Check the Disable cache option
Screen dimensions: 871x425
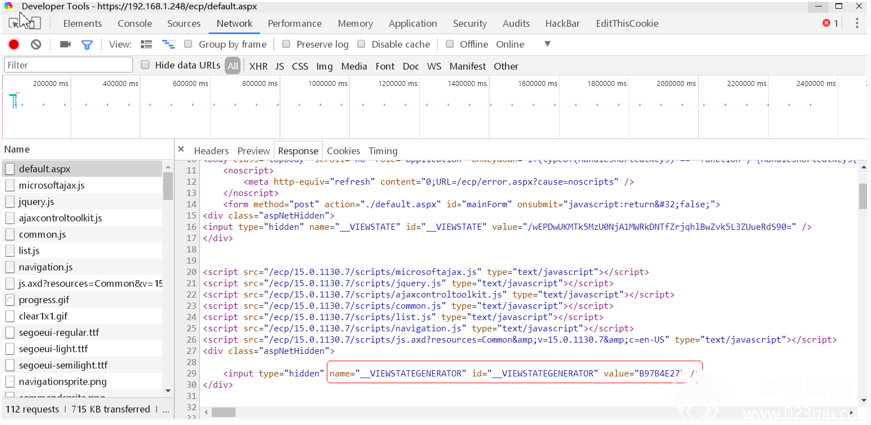click(x=361, y=44)
